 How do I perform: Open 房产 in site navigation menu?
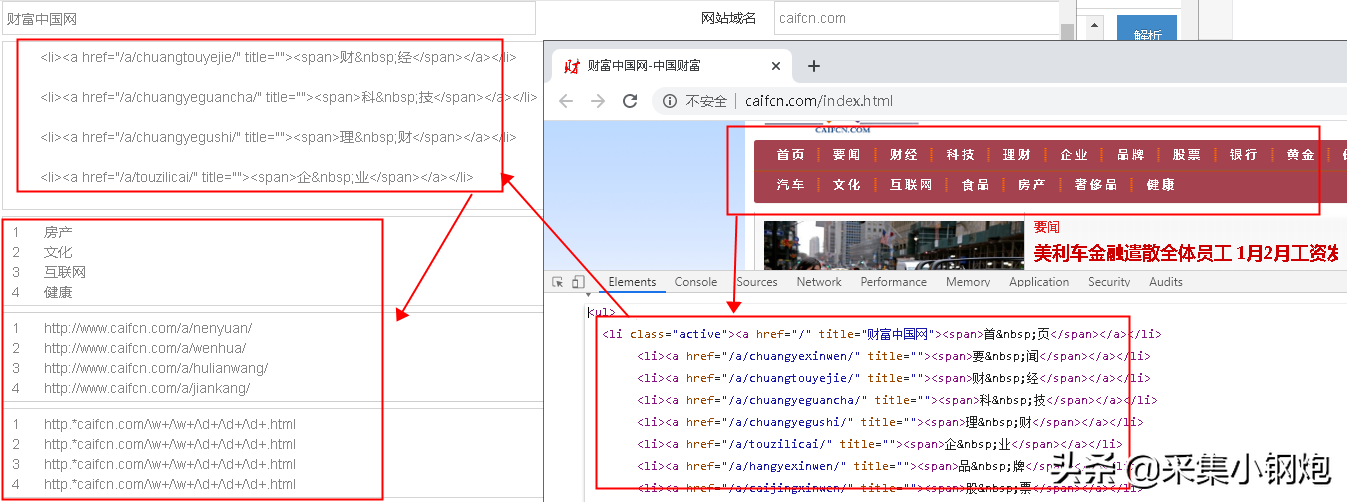click(x=1032, y=185)
